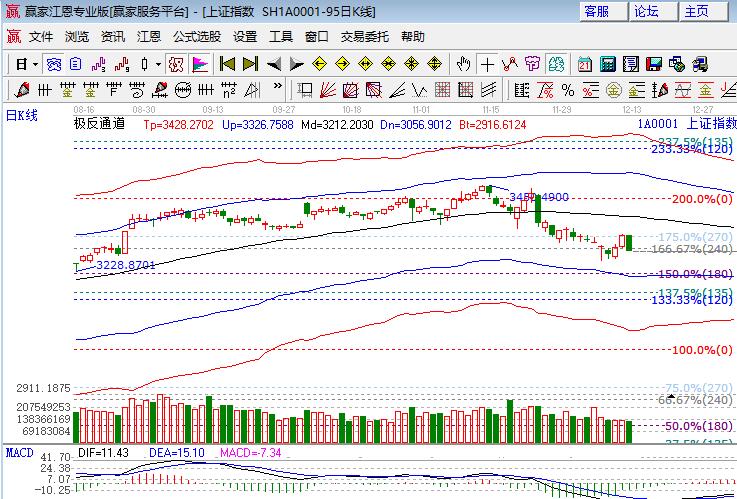Click the 客服 button
Screen dimensions: 737x499
tap(597, 11)
